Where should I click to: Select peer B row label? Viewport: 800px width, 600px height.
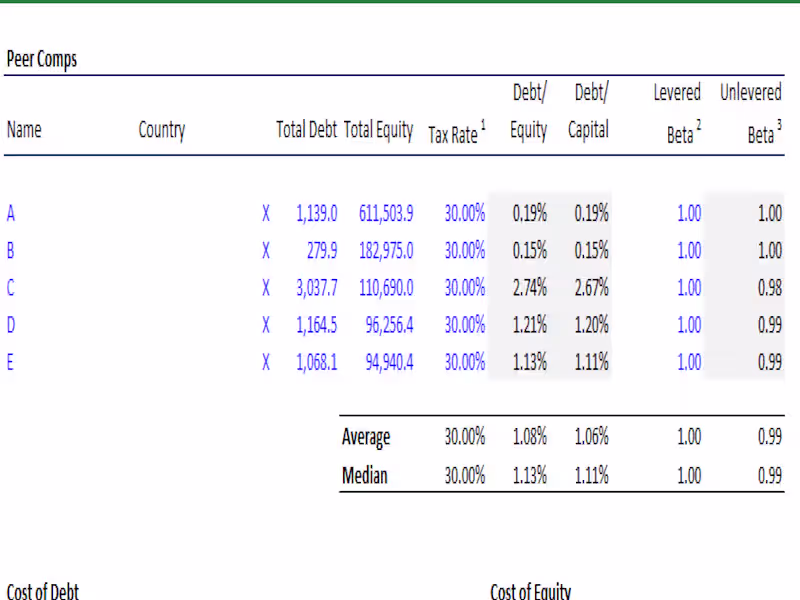(10, 250)
